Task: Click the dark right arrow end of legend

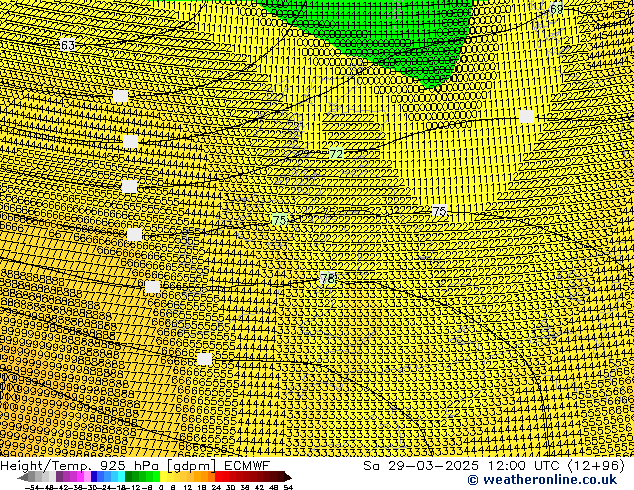Action: 288,477
